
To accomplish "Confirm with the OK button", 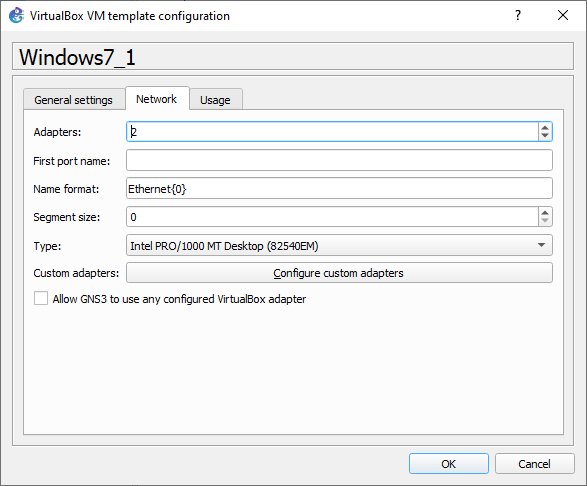I will 448,464.
